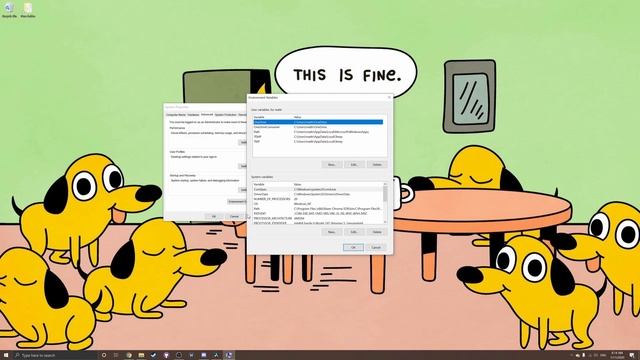Select the PATHEXT system variable row
The image size is (640, 360).
(x=317, y=213)
